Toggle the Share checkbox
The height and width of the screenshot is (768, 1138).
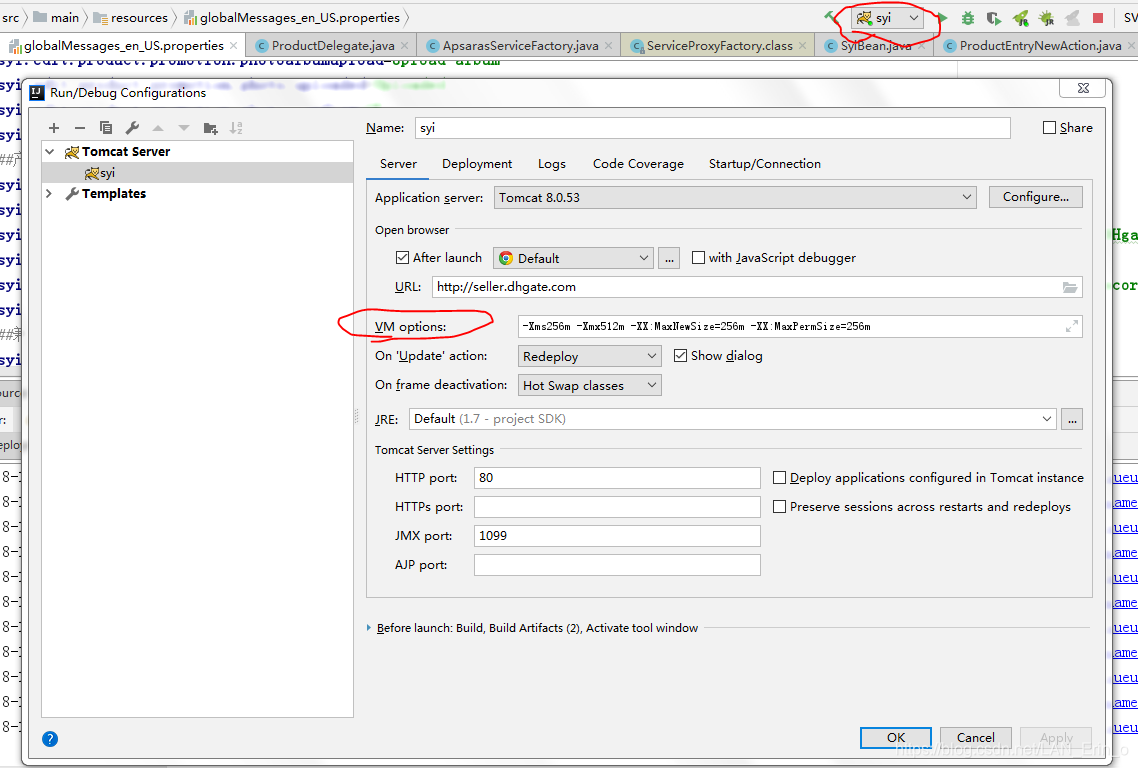[x=1049, y=128]
